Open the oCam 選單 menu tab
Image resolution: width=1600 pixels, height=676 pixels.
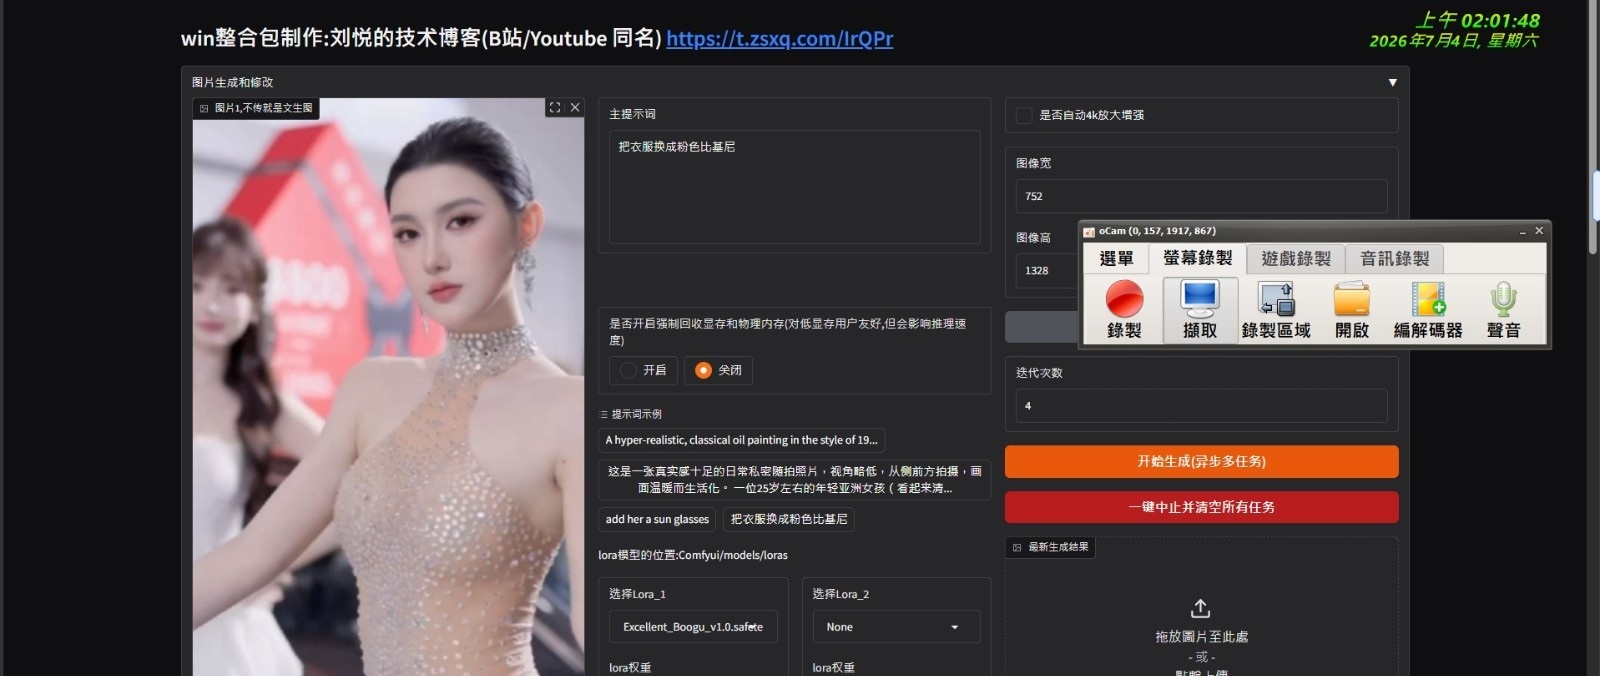[x=1116, y=259]
